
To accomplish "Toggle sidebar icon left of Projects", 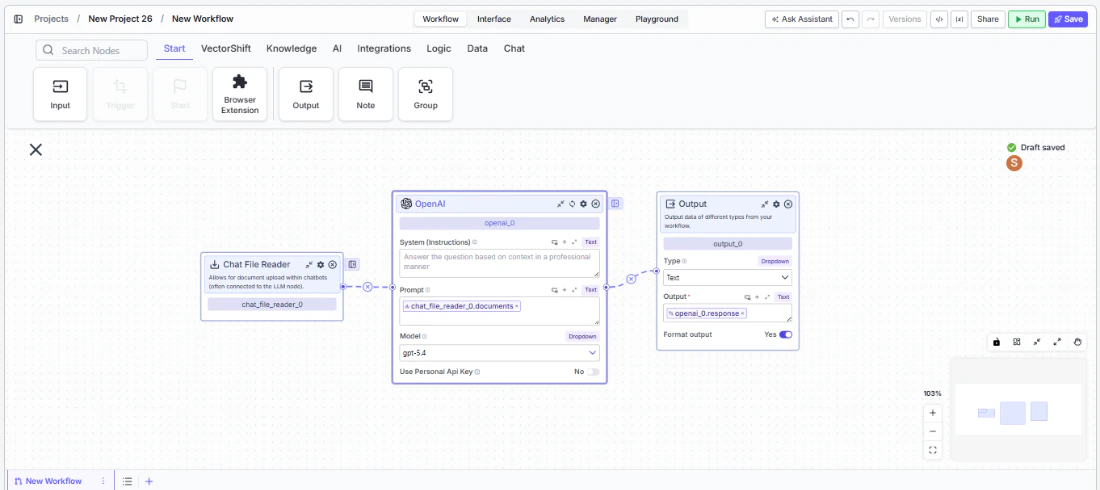I will (x=18, y=19).
